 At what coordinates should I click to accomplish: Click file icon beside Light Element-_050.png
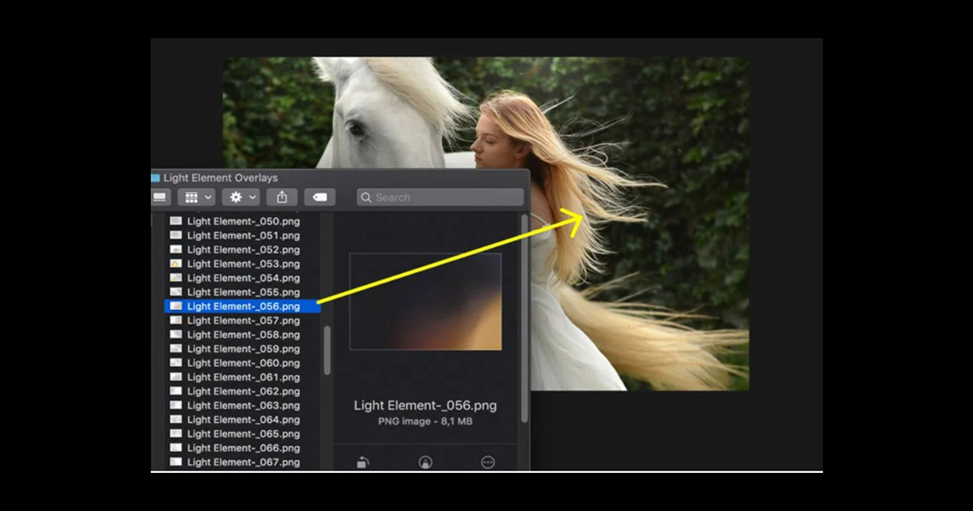click(x=176, y=221)
